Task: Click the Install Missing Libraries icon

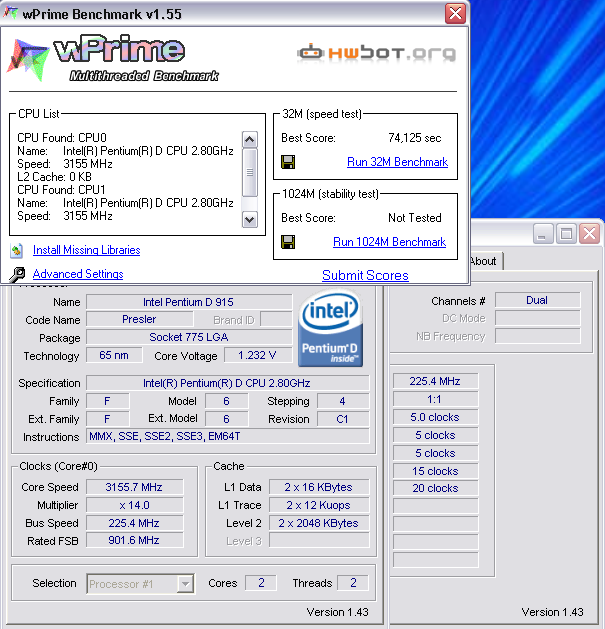Action: click(x=16, y=250)
